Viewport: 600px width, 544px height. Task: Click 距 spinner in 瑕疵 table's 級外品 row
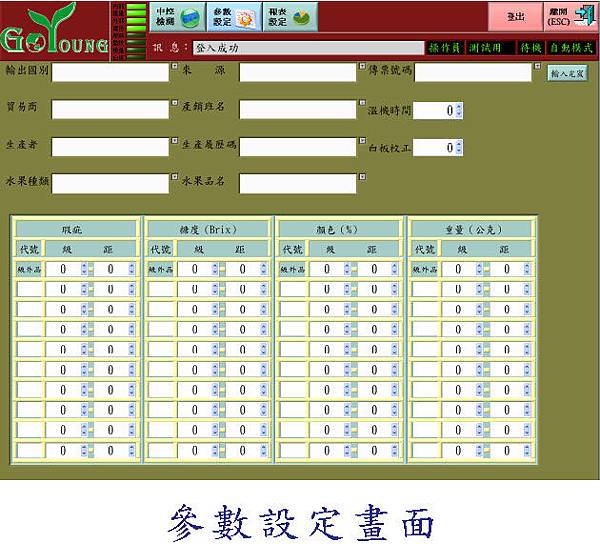tap(132, 269)
